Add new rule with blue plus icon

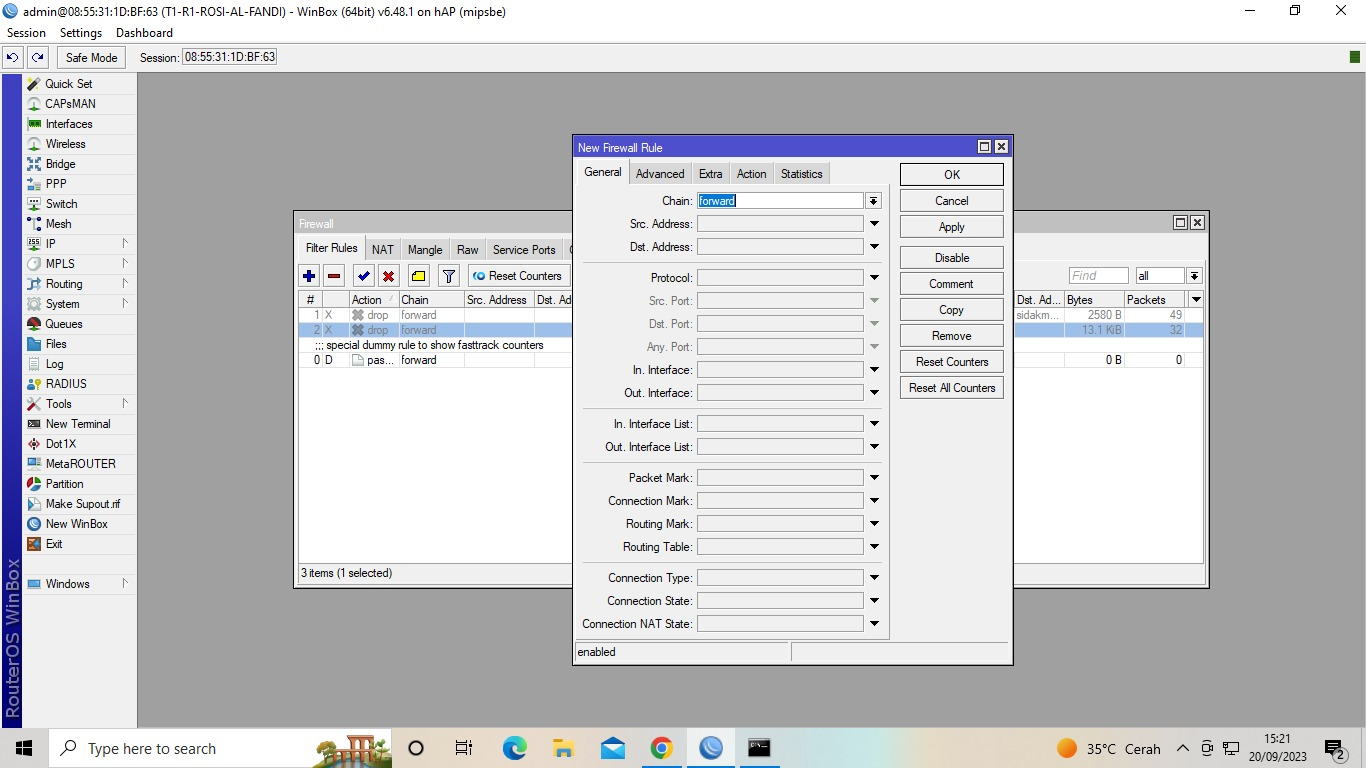pyautogui.click(x=309, y=276)
